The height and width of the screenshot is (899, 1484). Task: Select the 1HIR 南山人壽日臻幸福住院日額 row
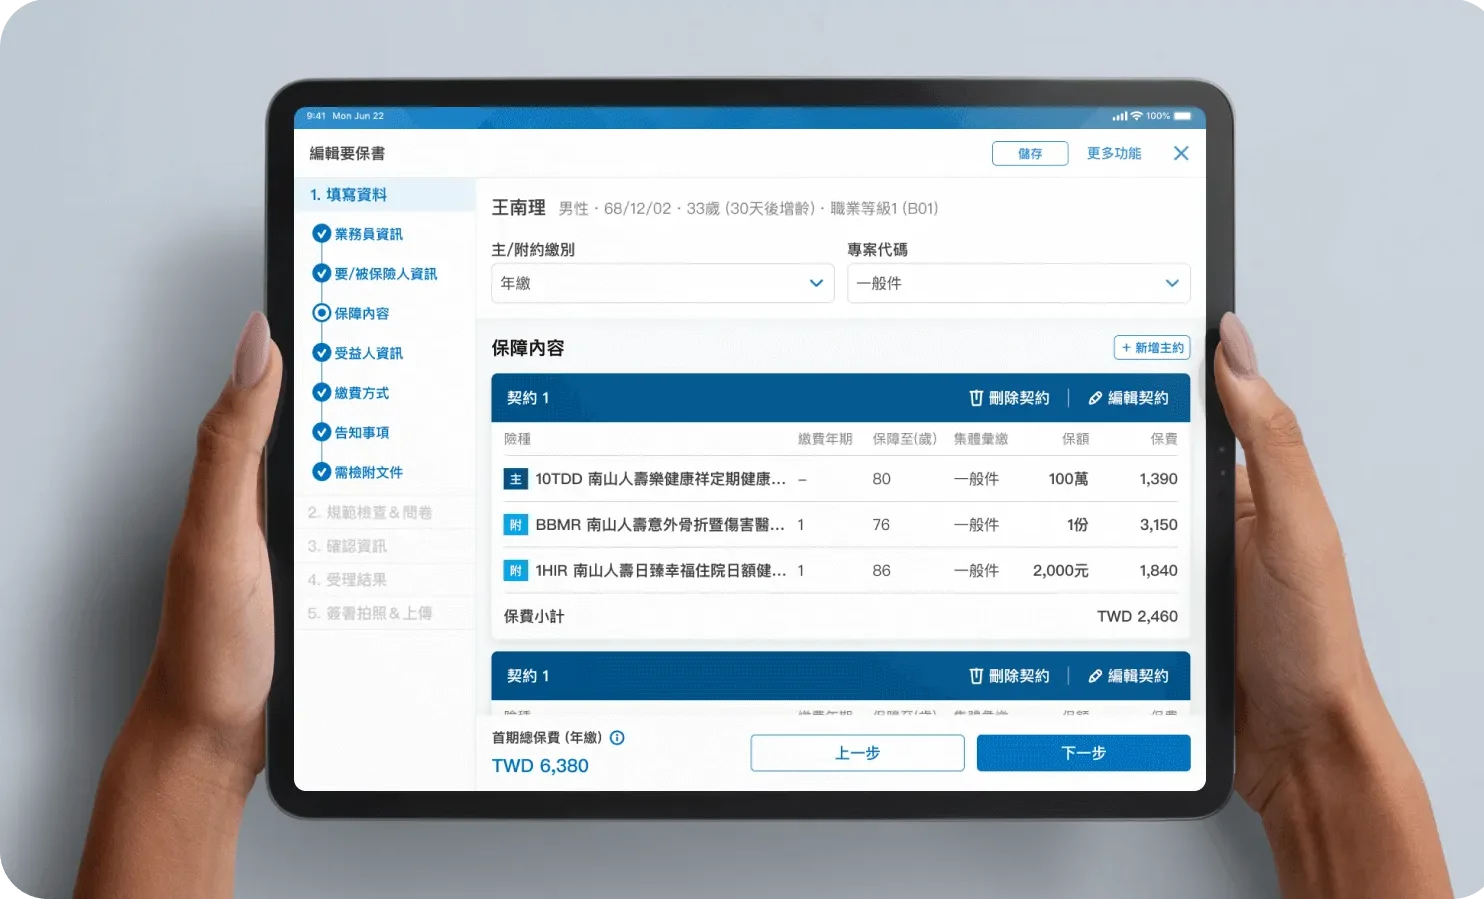click(x=841, y=571)
